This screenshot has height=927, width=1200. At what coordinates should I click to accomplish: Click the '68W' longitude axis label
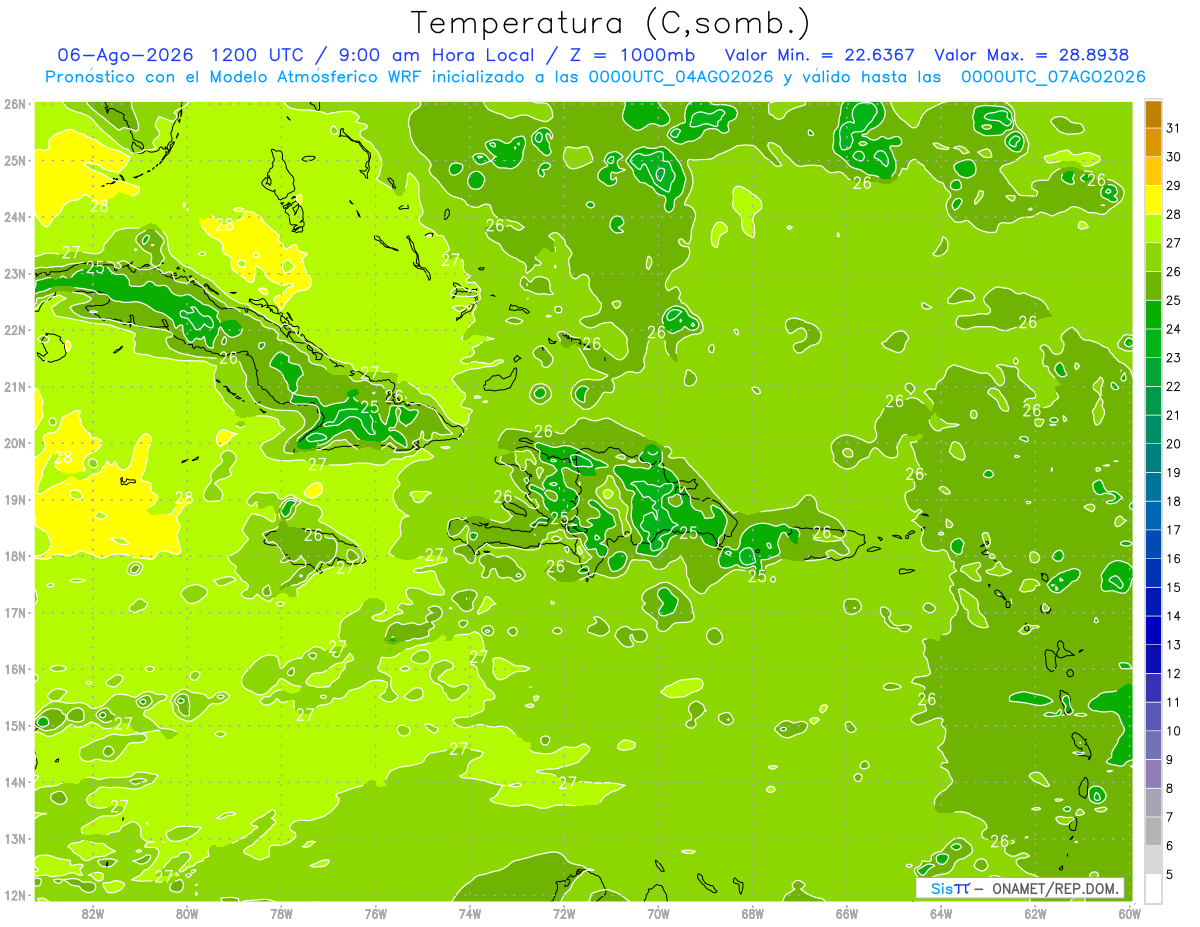[x=752, y=913]
